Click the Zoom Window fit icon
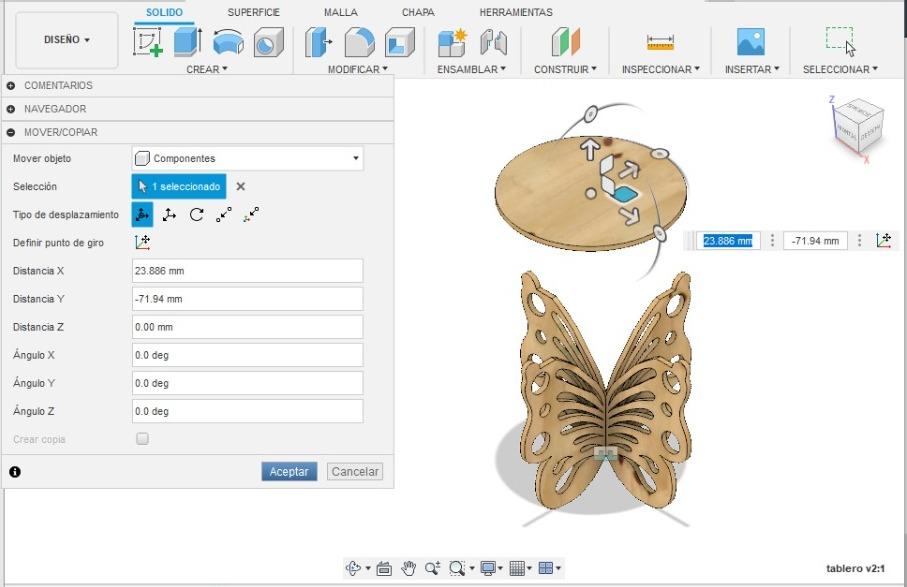 [457, 568]
